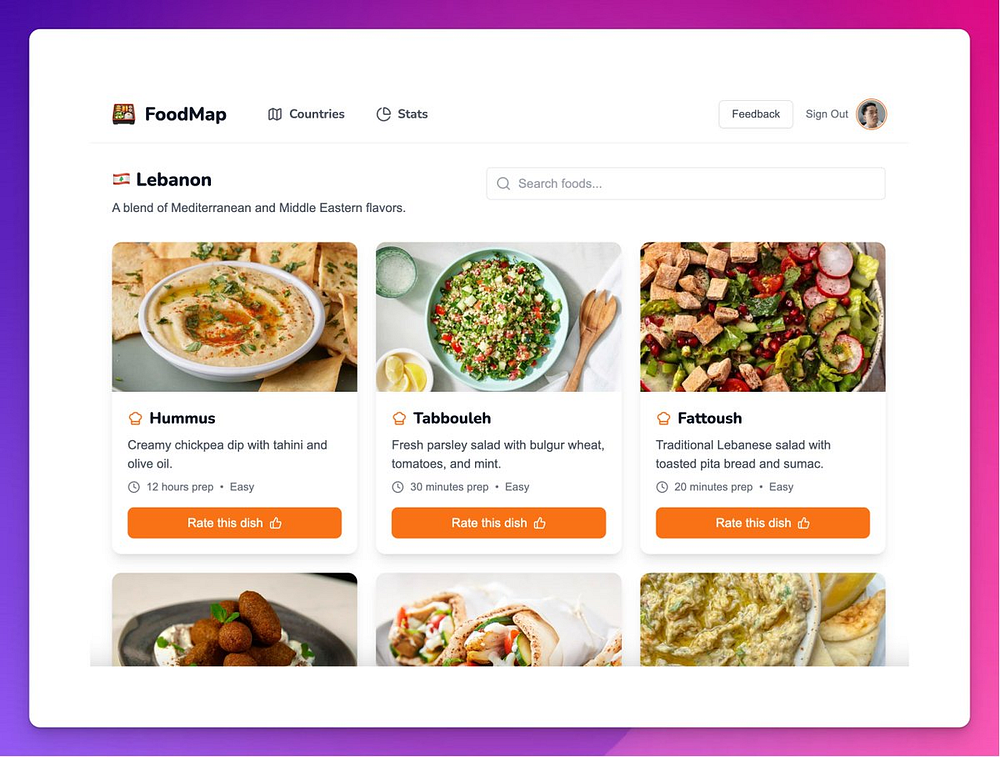Click the chef hat icon beside Fattoush
The image size is (1000, 757).
[x=663, y=418]
